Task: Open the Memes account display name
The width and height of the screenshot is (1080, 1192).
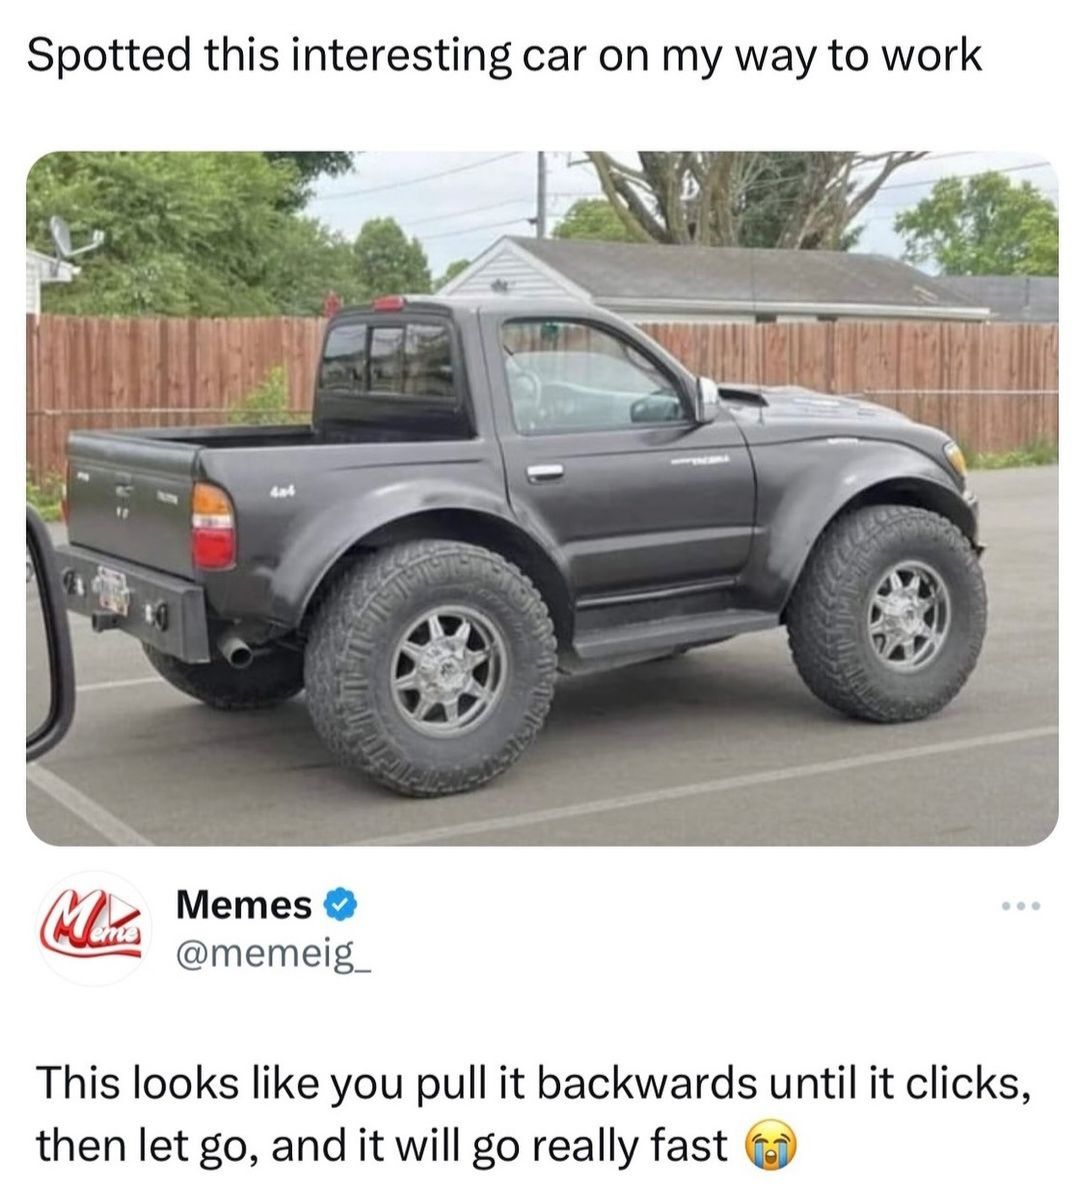Action: (x=244, y=905)
